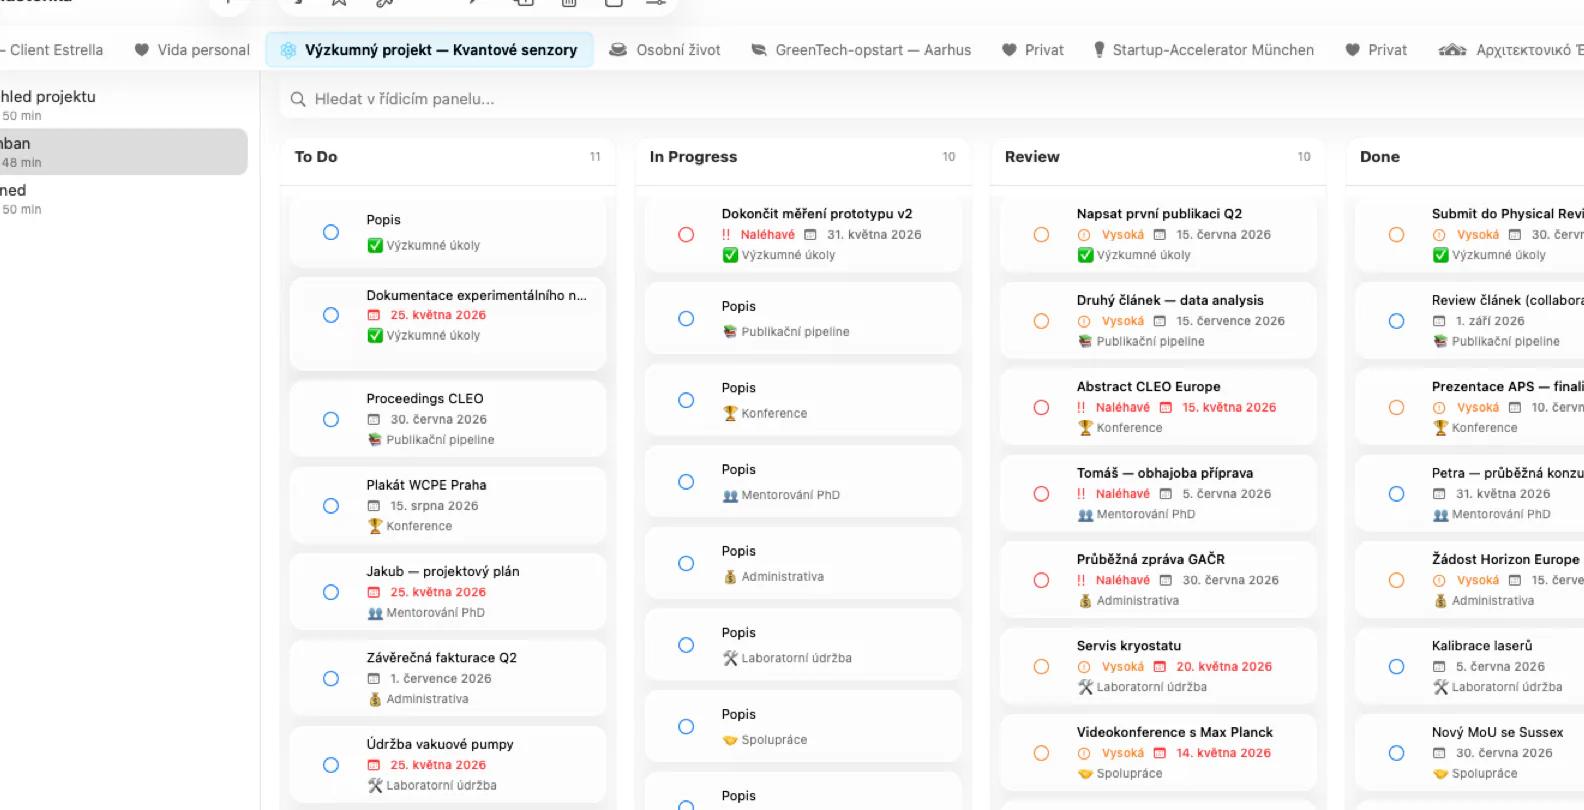Click the books icon beside Publikační pipeline in In Progress
The width and height of the screenshot is (1584, 810).
tap(730, 332)
